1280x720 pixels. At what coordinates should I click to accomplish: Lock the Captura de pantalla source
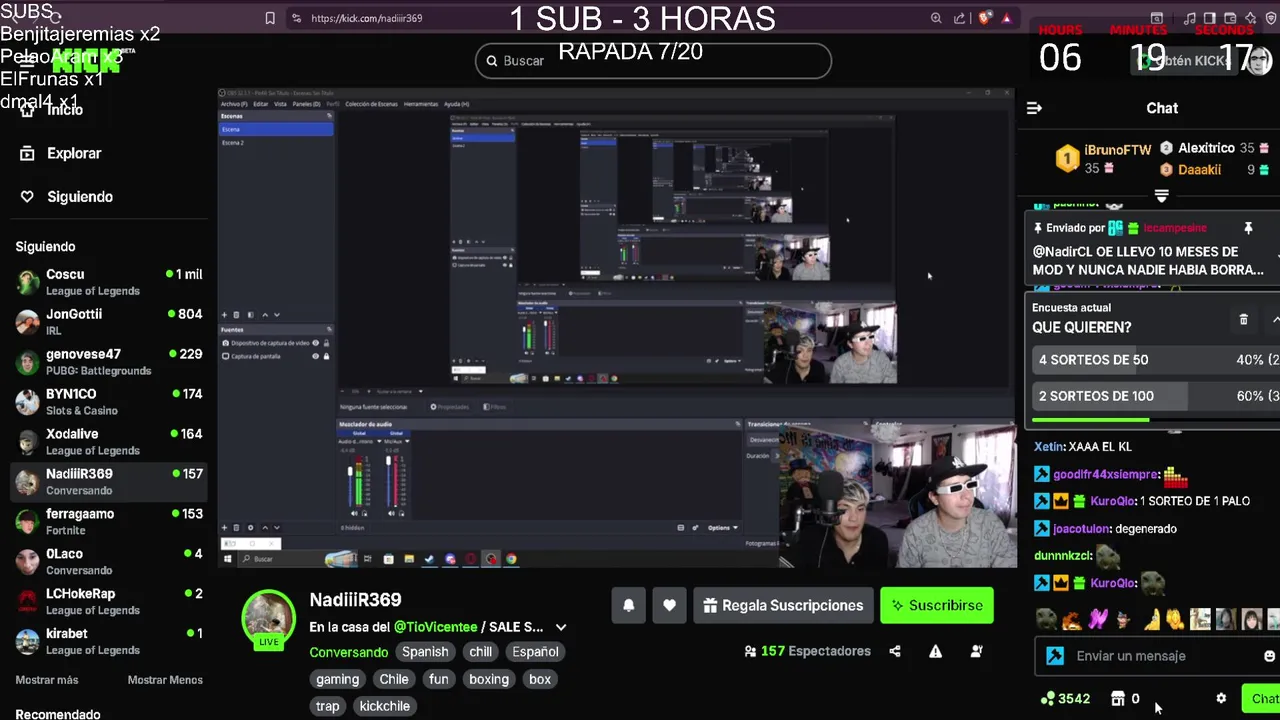pyautogui.click(x=326, y=356)
